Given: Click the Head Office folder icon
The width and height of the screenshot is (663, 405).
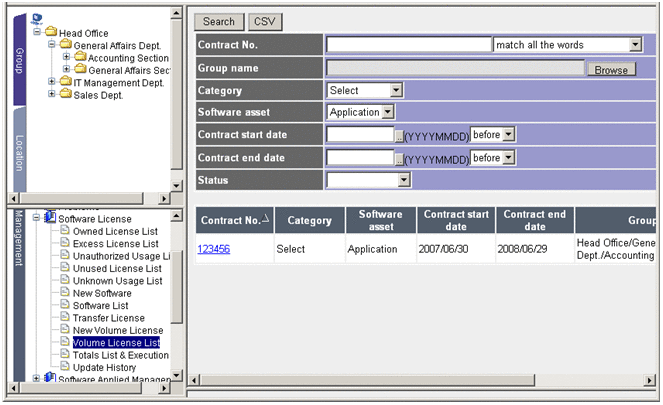Looking at the screenshot, I should click(51, 33).
